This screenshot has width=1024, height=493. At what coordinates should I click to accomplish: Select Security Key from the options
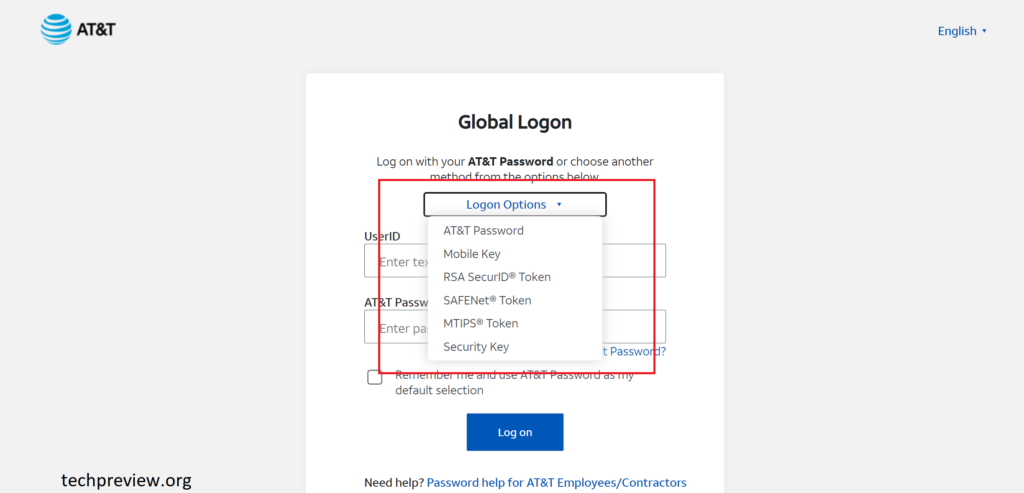point(476,347)
